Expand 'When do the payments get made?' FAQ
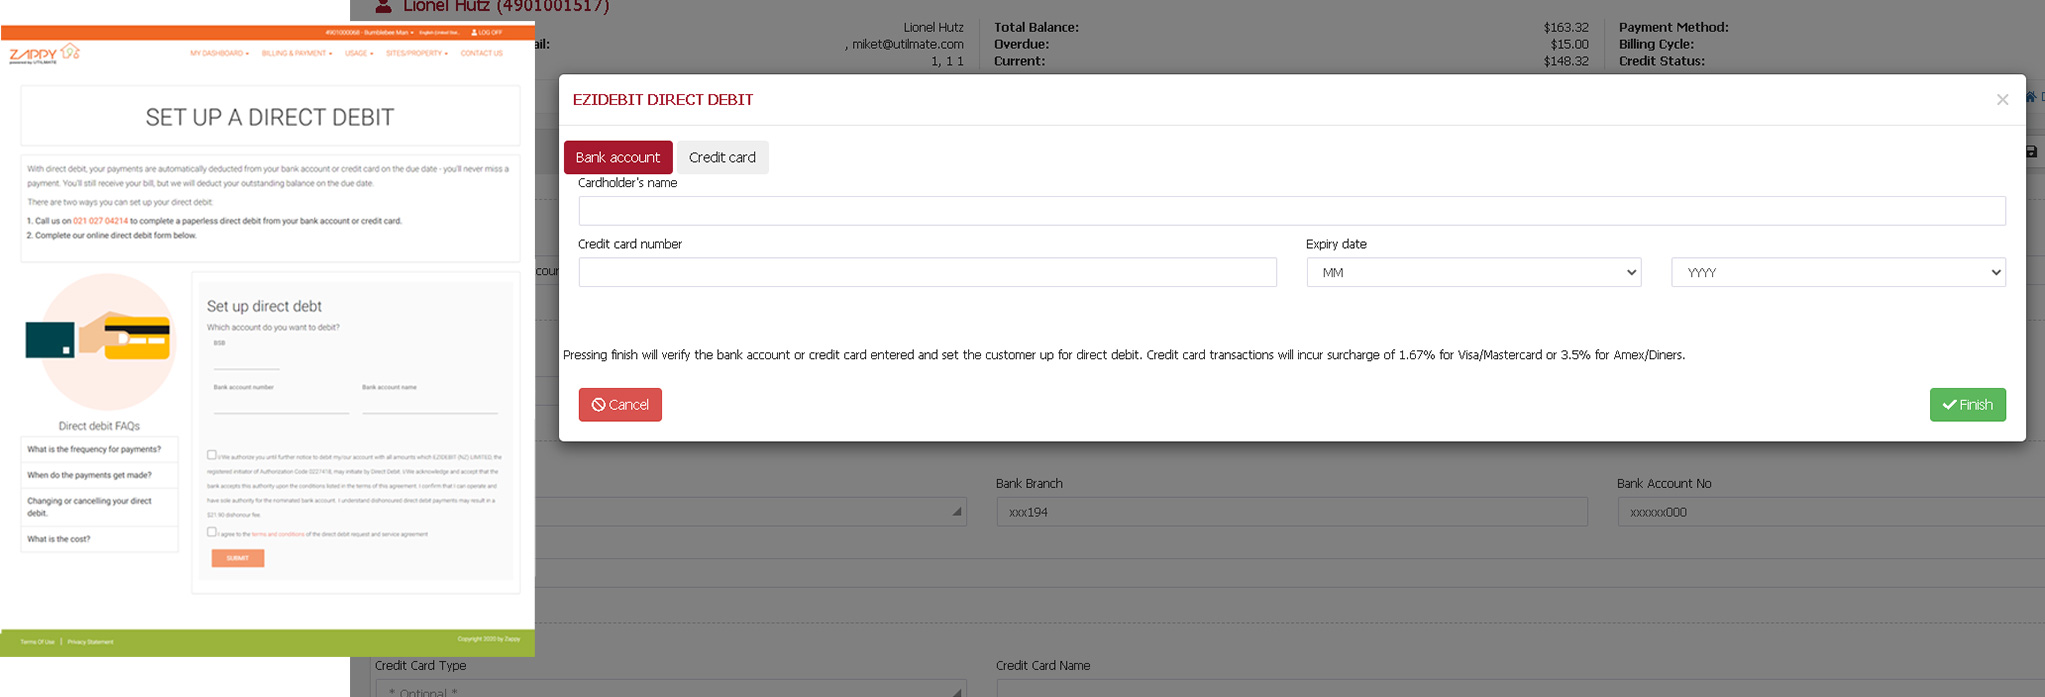Image resolution: width=2045 pixels, height=697 pixels. click(99, 475)
